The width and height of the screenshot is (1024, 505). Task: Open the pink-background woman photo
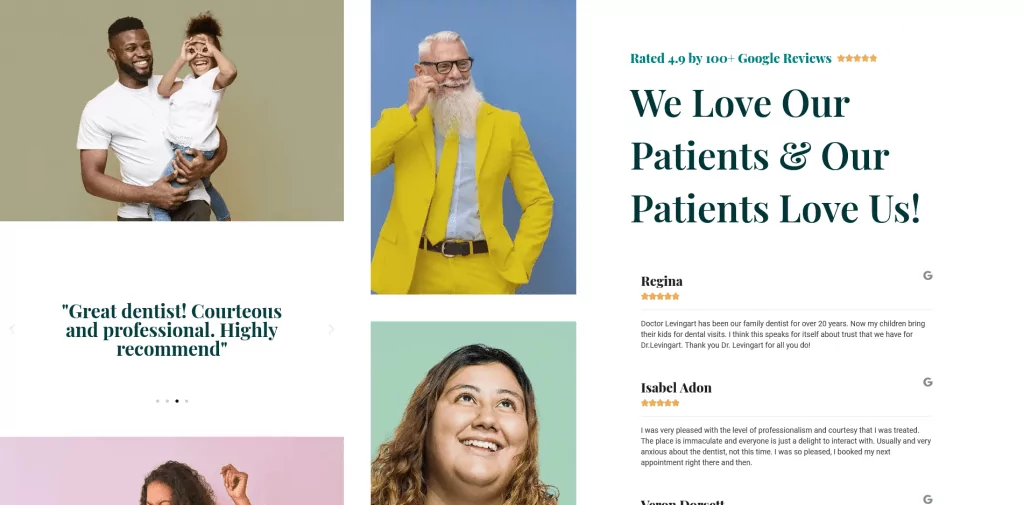pyautogui.click(x=172, y=471)
